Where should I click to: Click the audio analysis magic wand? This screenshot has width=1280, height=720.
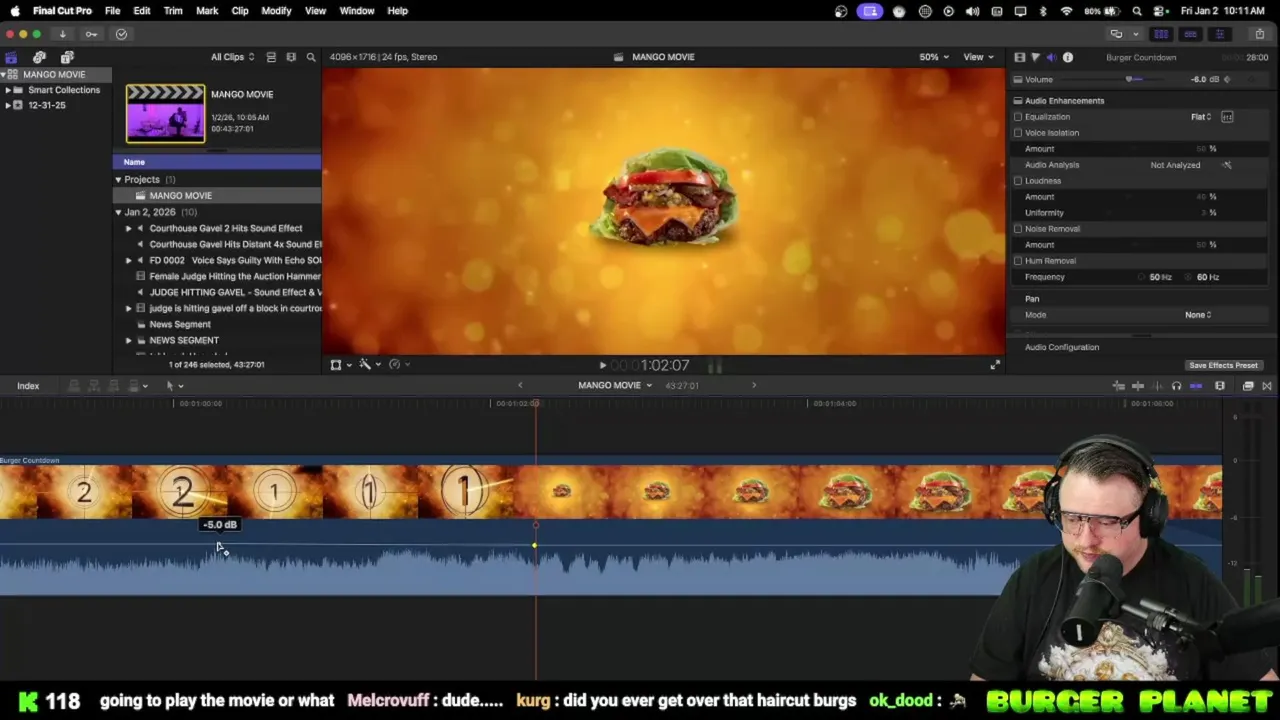tap(1227, 165)
